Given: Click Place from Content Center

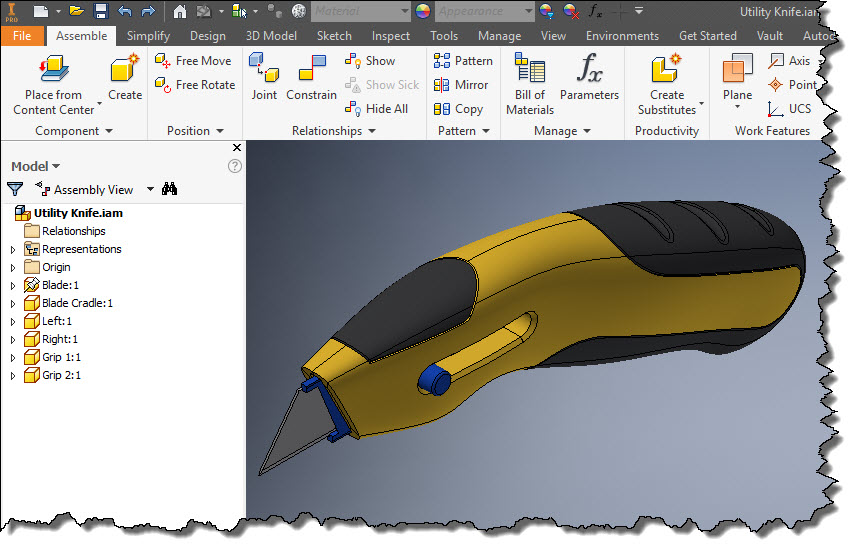Looking at the screenshot, I should coord(54,85).
